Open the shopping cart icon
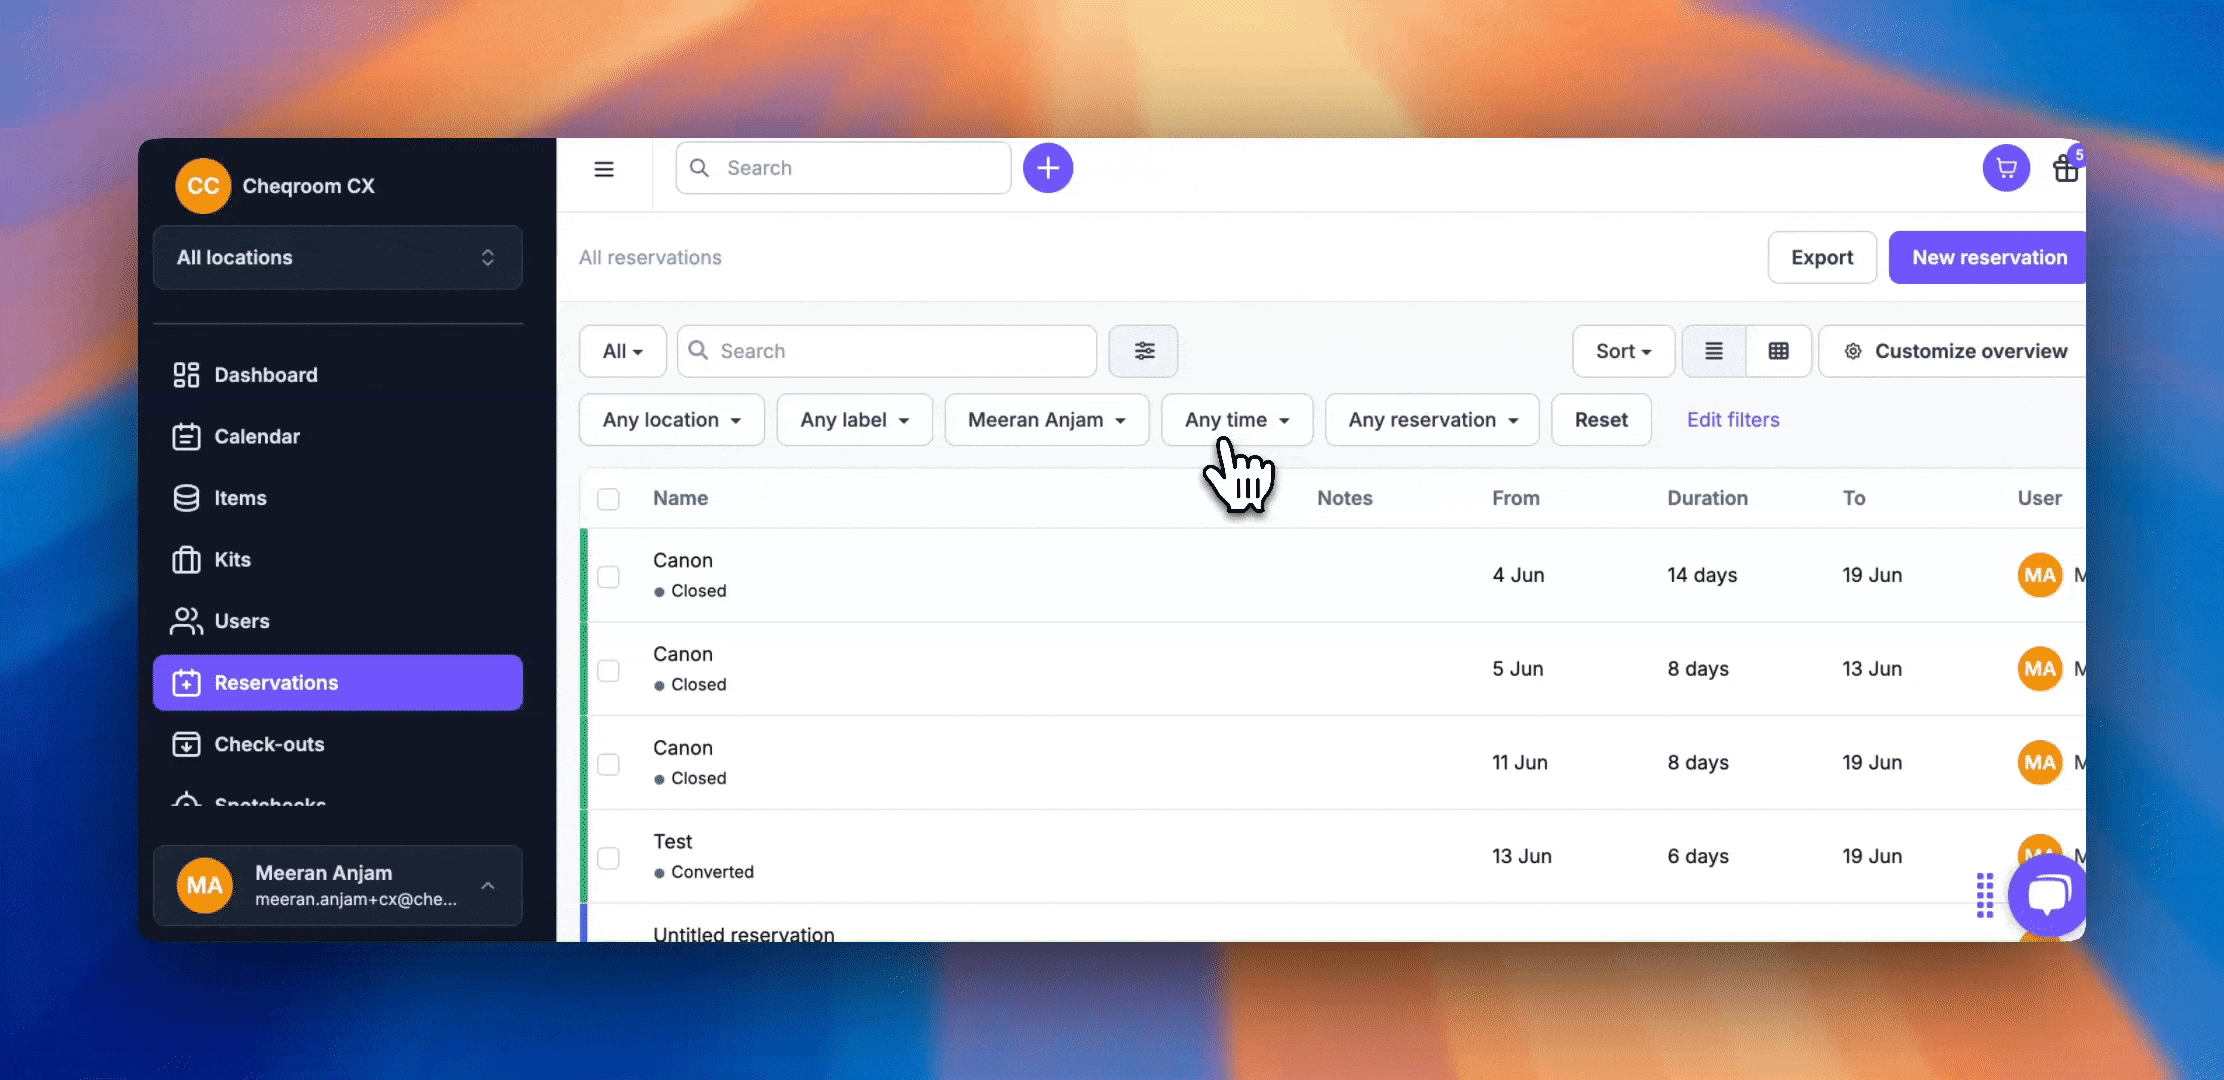2224x1080 pixels. (x=2006, y=168)
